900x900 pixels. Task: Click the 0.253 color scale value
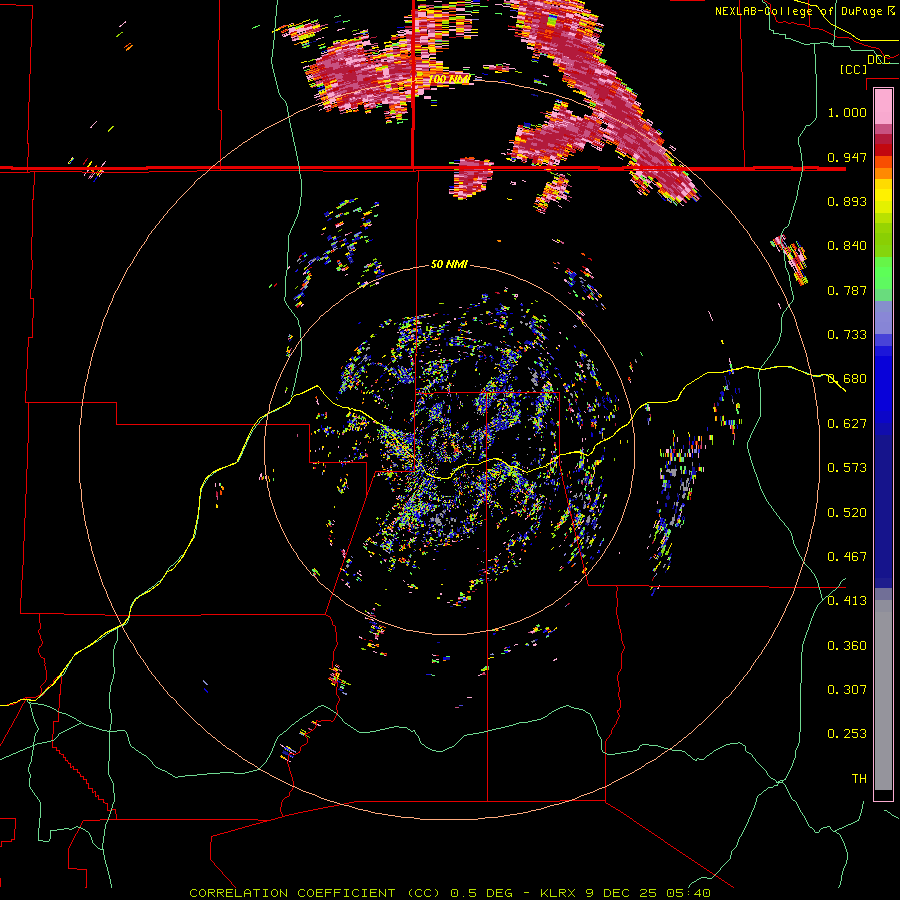click(847, 734)
